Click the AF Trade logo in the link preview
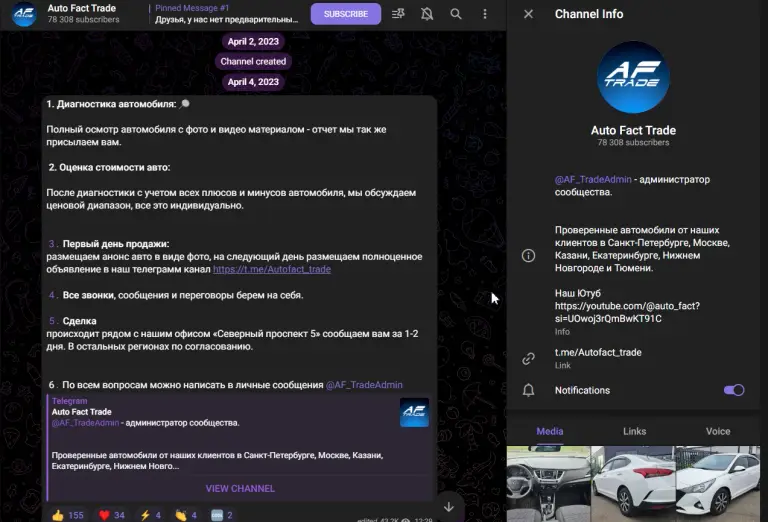 (x=414, y=412)
